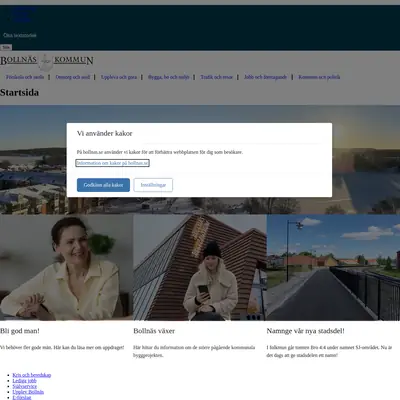The image size is (400, 400).
Task: Open Jobb och företagande menu item
Action: (x=265, y=77)
